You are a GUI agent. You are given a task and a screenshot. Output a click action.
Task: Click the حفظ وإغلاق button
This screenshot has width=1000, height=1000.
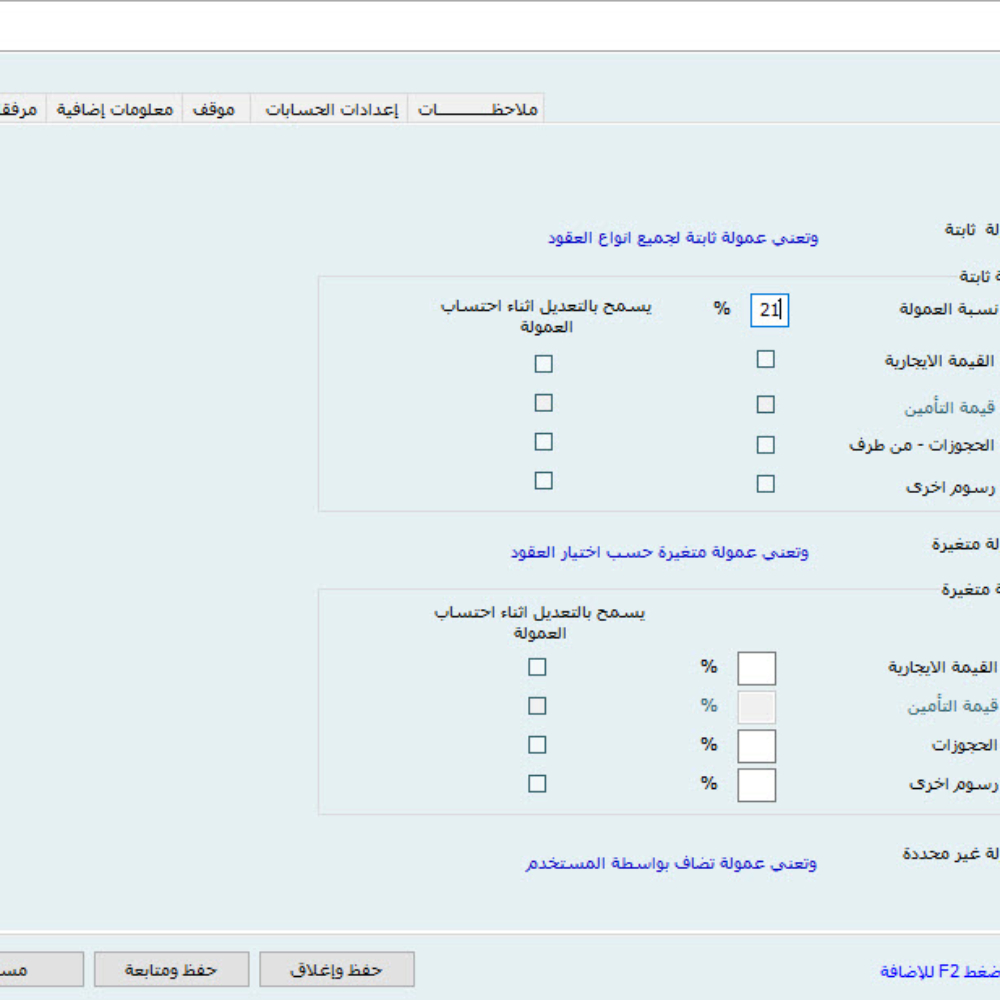337,969
